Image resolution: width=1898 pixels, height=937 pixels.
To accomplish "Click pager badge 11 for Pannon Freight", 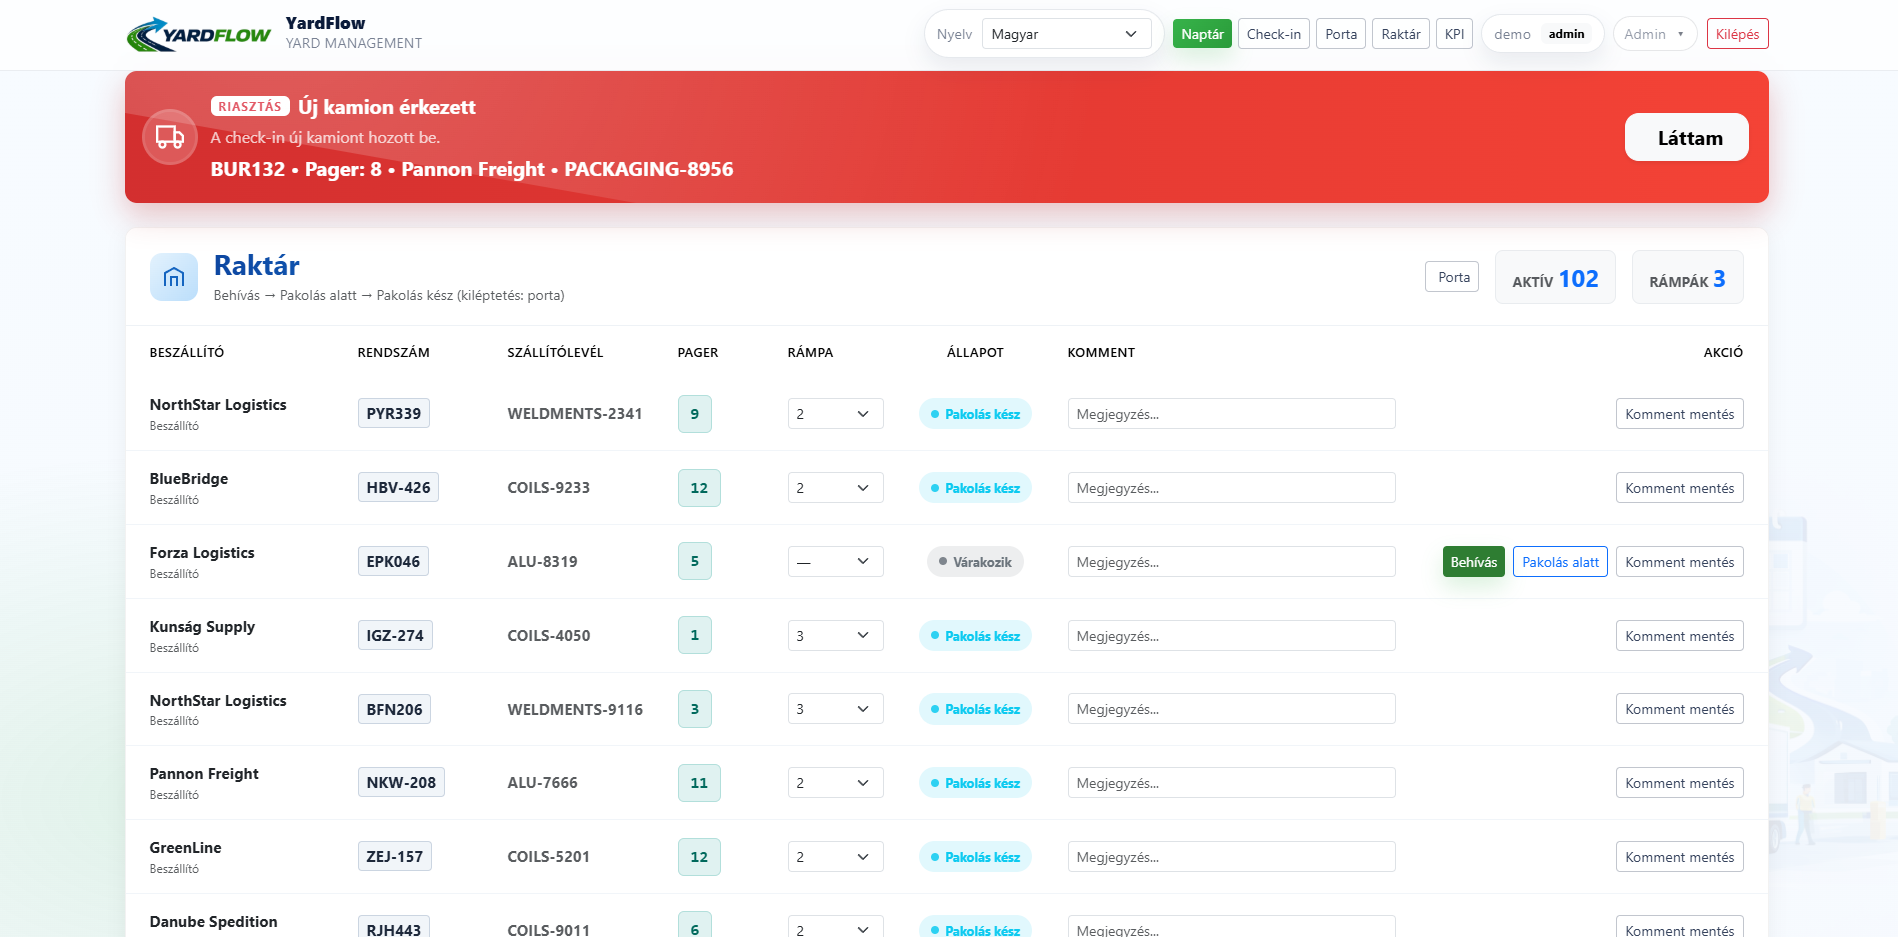I will pos(699,783).
